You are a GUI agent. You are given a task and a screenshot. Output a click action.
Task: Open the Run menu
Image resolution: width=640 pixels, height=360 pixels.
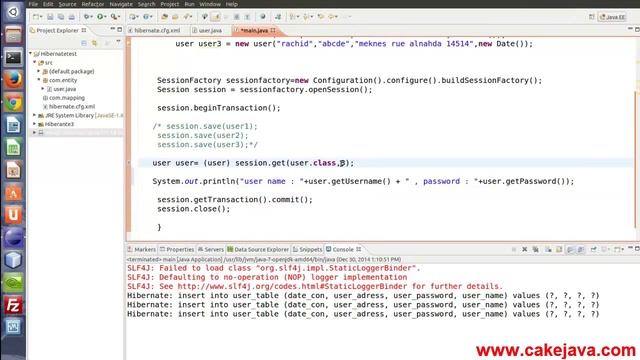click(x=189, y=4)
